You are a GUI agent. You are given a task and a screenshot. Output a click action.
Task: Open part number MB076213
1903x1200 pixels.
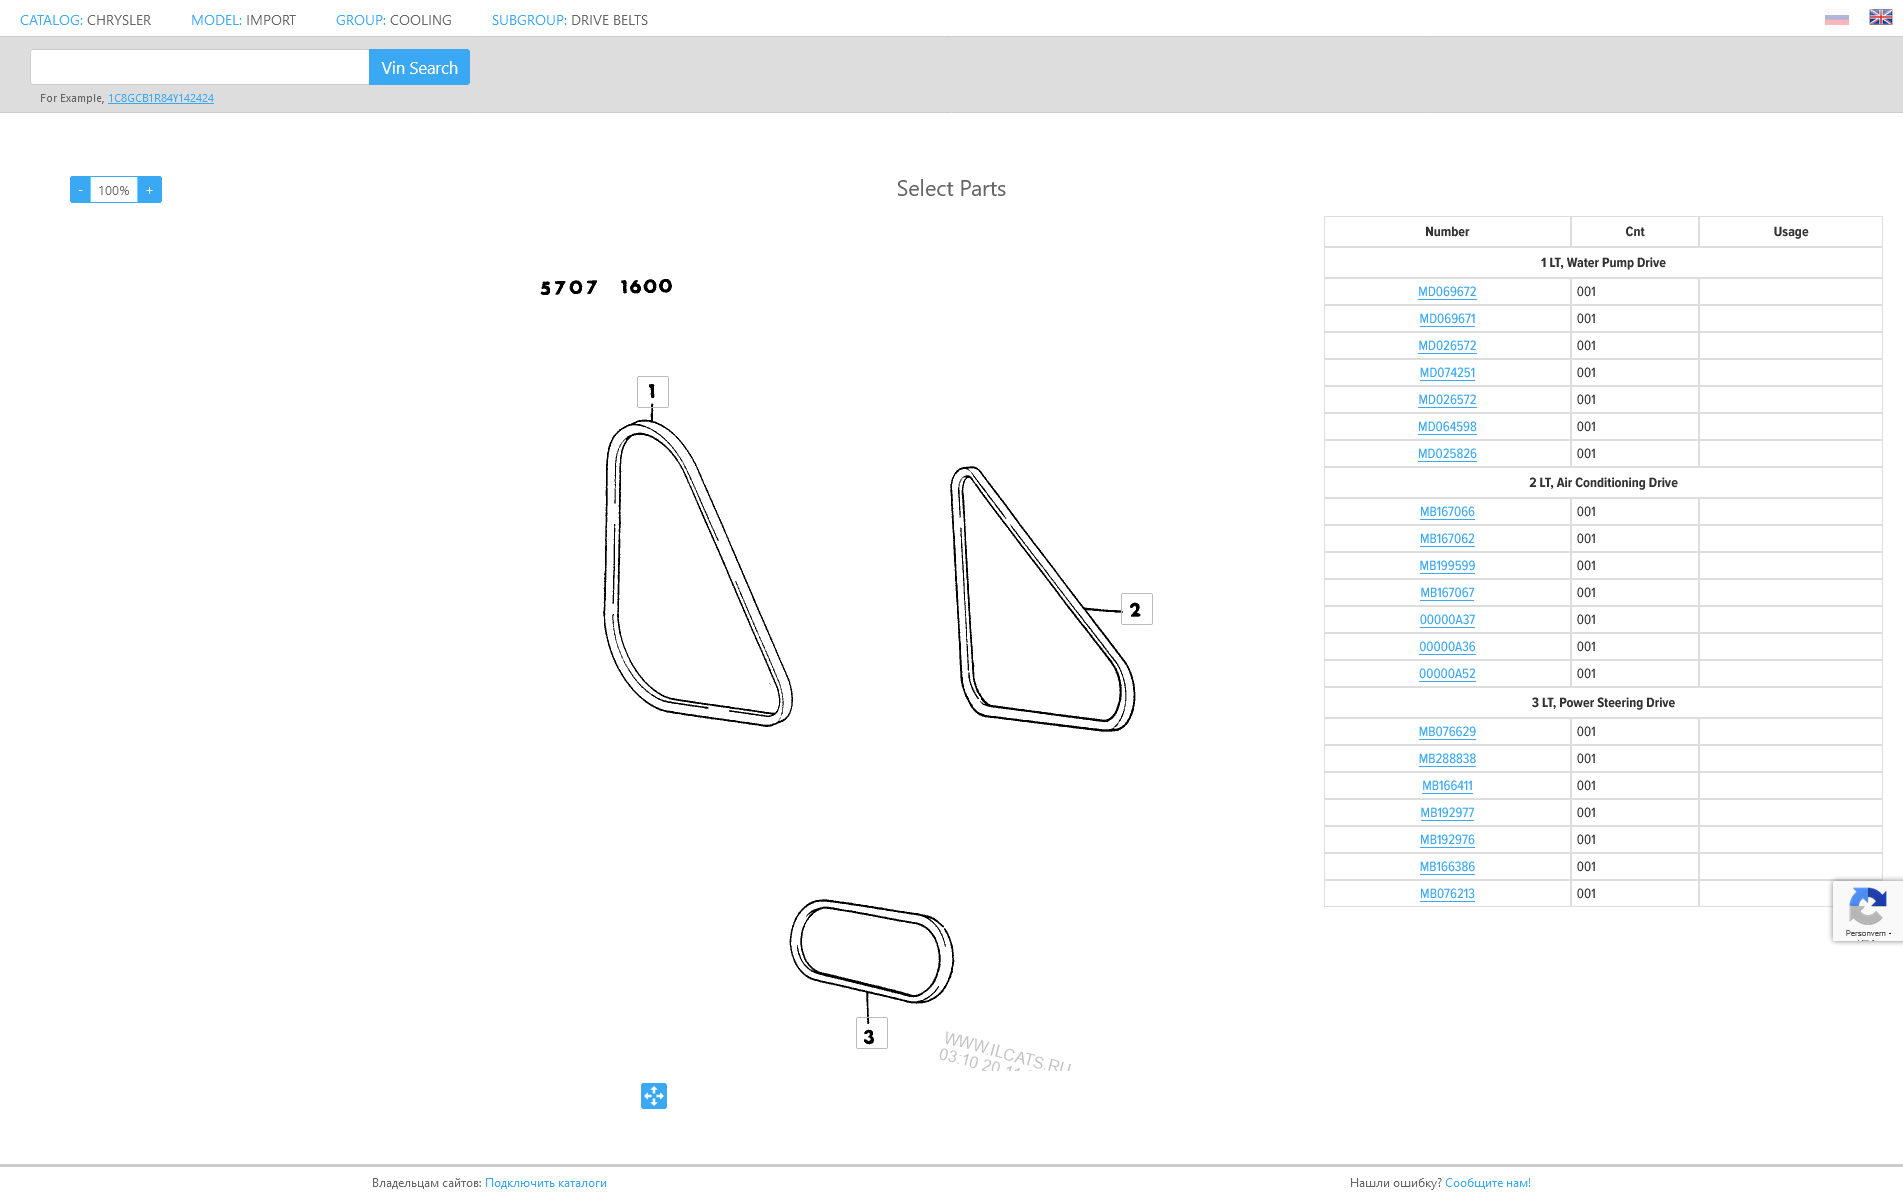[1447, 894]
